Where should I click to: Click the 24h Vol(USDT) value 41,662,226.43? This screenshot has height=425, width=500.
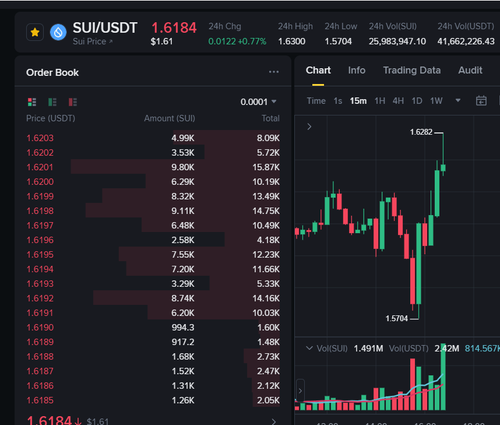point(466,41)
